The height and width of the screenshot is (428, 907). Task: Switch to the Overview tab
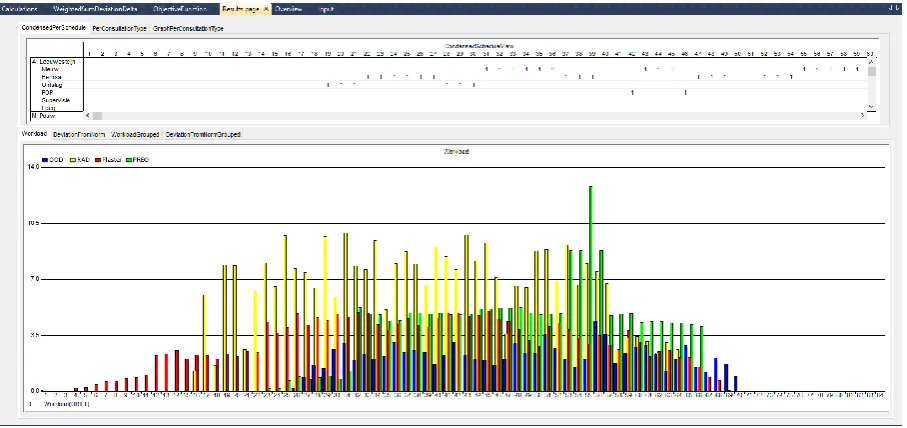click(288, 9)
